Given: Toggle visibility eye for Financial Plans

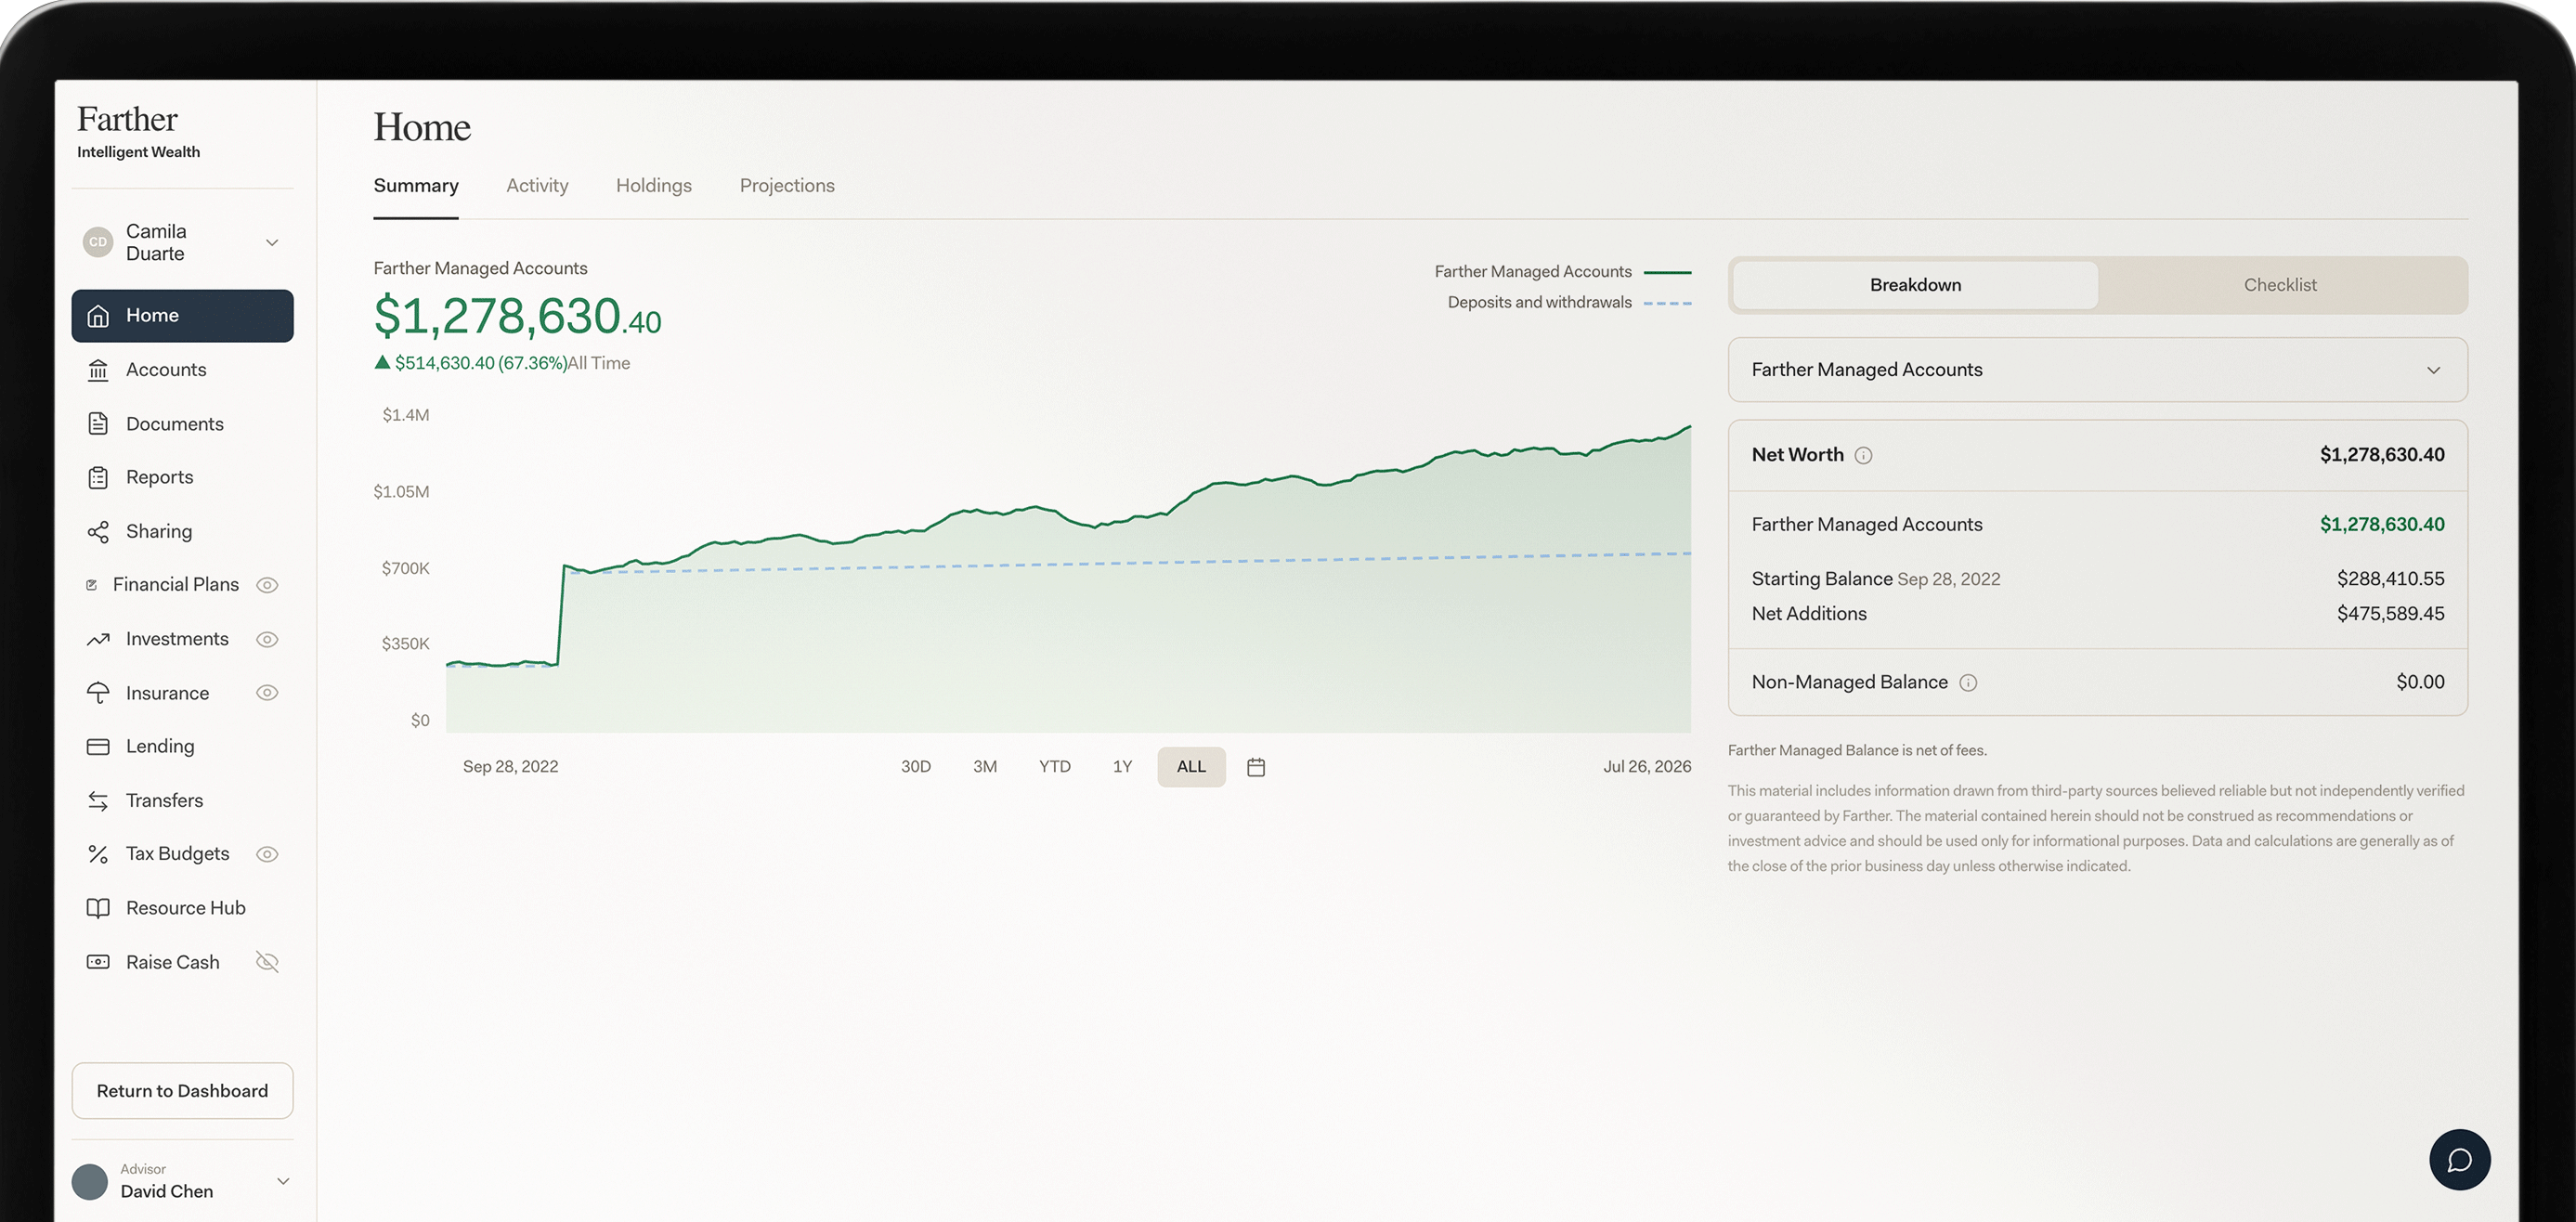Looking at the screenshot, I should click(267, 585).
